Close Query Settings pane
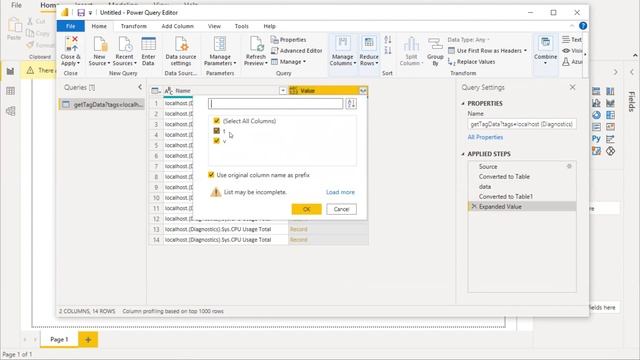 pos(572,87)
